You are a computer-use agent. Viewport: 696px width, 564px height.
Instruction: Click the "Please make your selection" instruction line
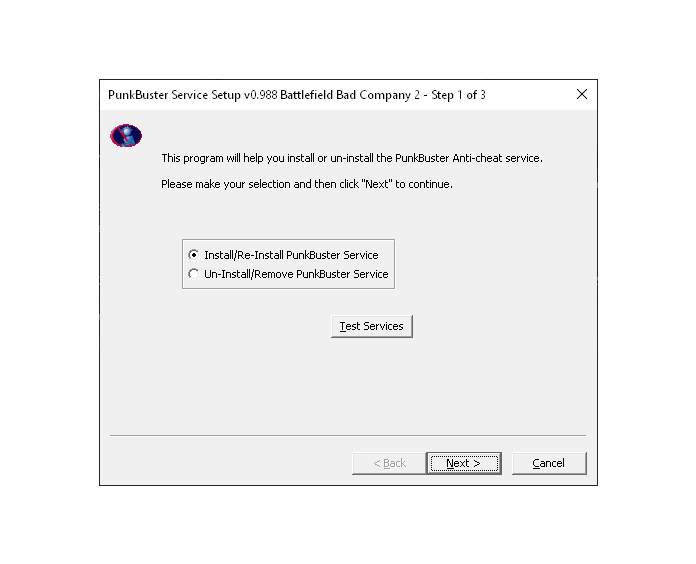[x=307, y=184]
